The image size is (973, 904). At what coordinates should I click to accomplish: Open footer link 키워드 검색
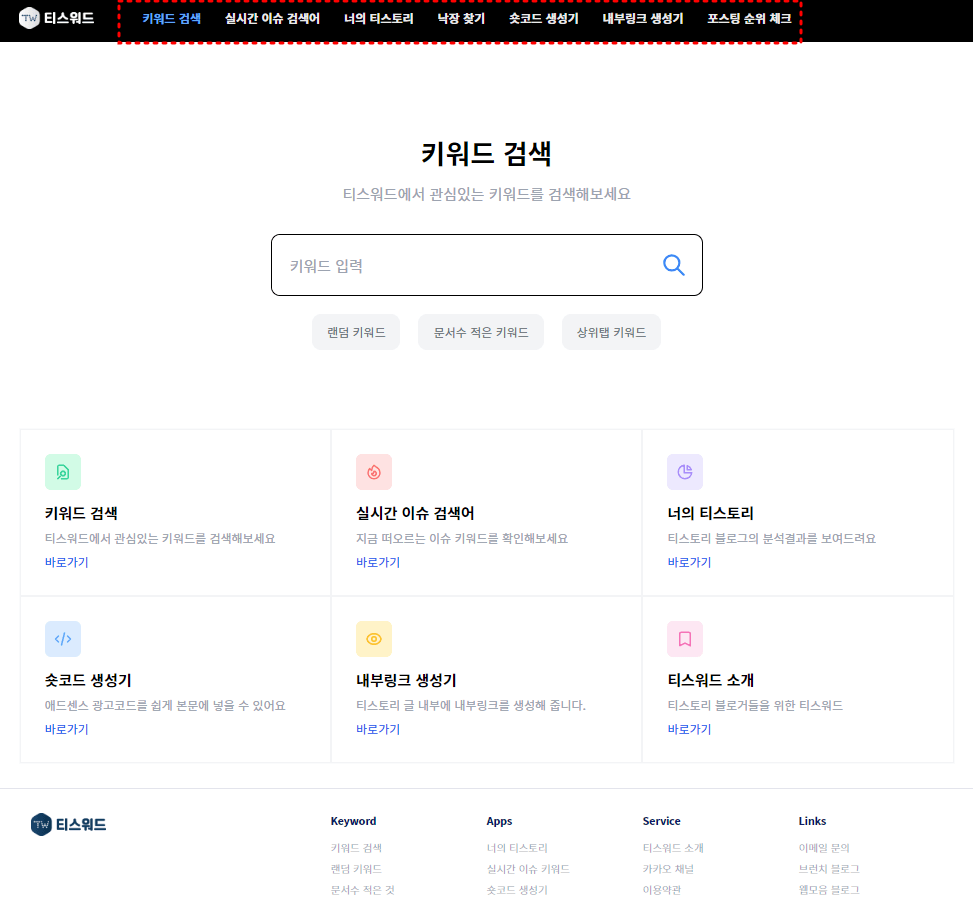point(356,848)
